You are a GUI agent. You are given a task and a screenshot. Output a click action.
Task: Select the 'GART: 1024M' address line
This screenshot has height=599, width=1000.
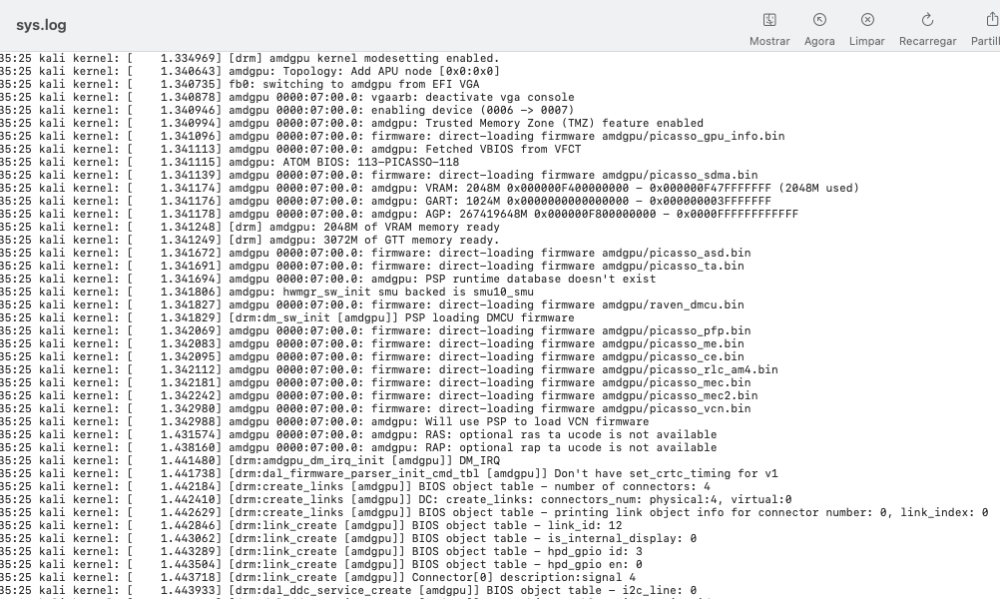click(386, 201)
